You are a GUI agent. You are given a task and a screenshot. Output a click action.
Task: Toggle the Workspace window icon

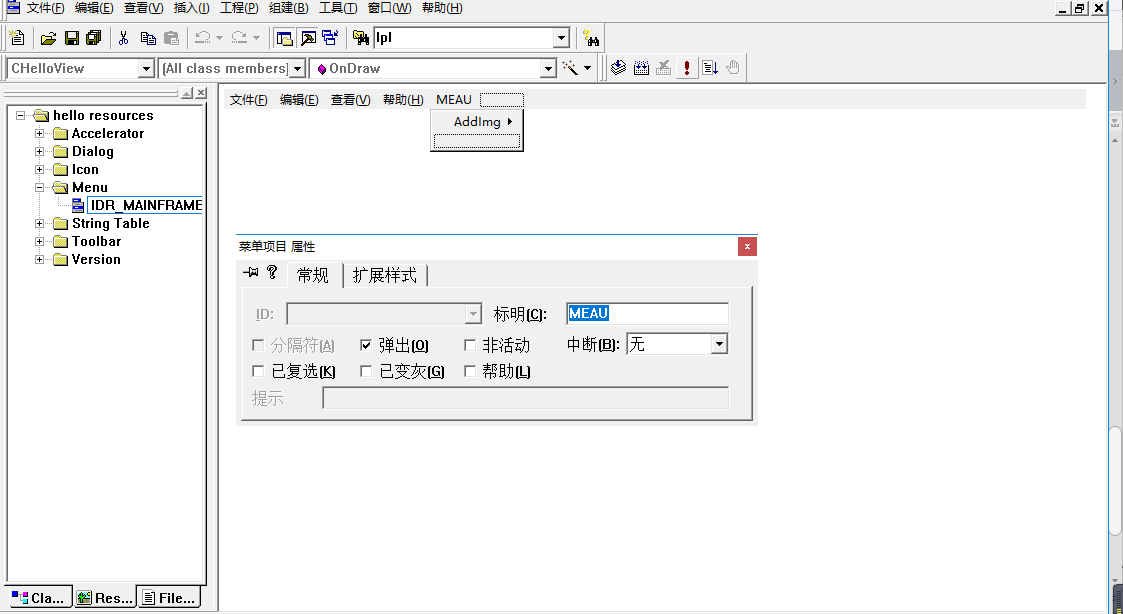pos(284,37)
